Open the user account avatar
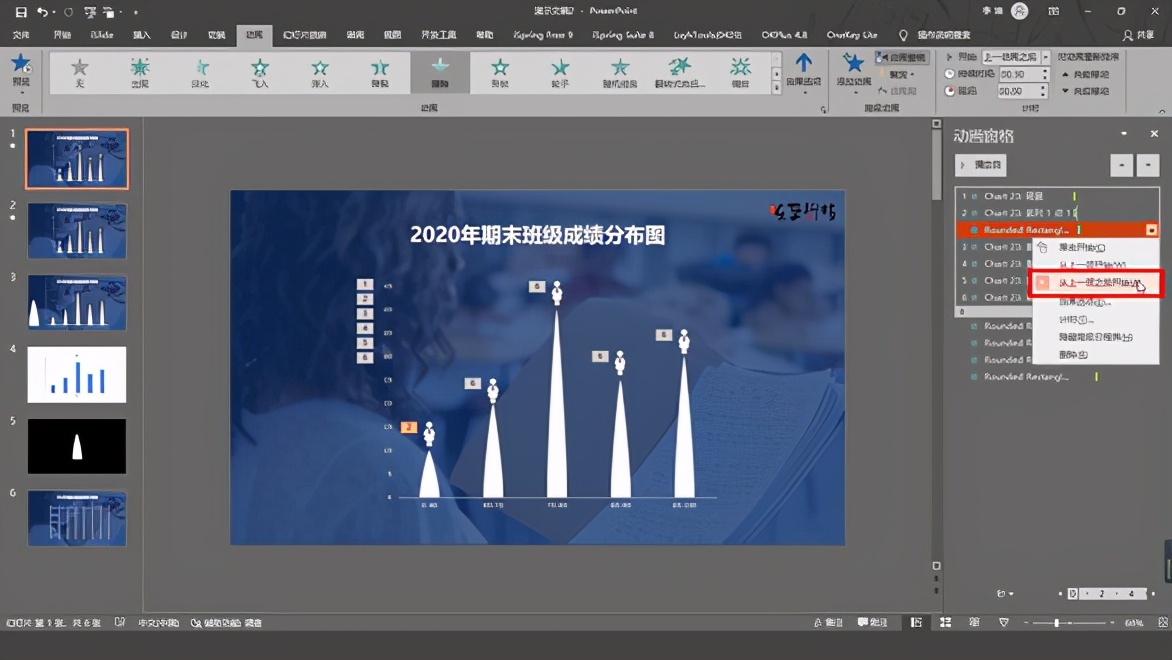Screen dimensions: 1172x660 tap(1019, 11)
